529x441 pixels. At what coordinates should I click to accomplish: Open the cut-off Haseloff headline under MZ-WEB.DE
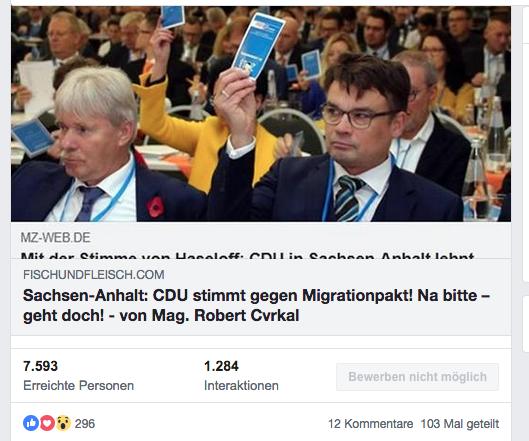(247, 255)
